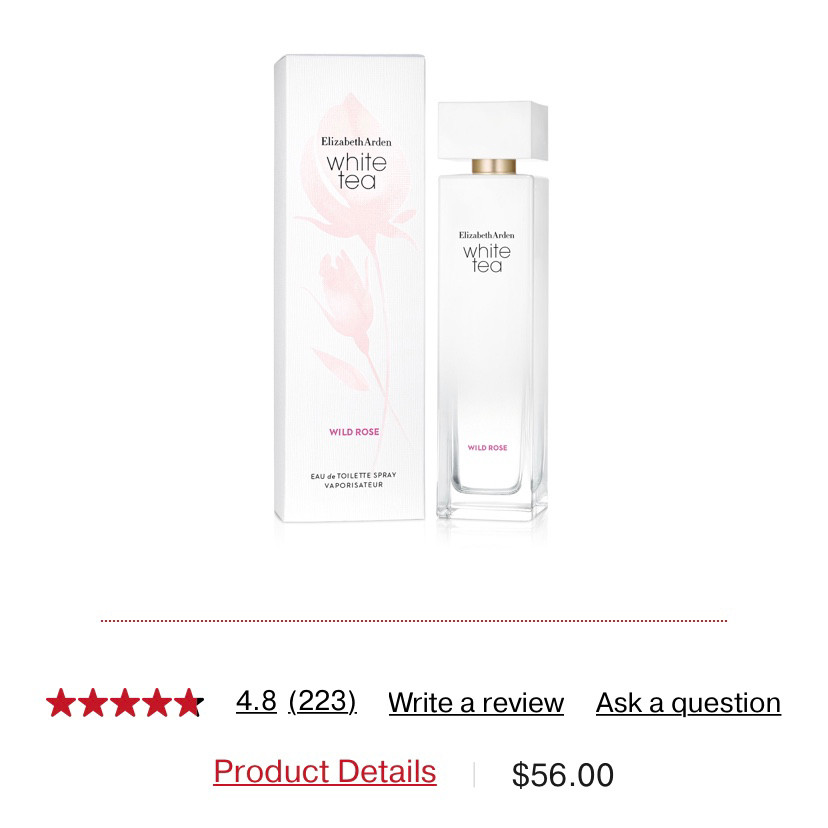Click the third red rating star
Screen dimensions: 828x828
pos(125,702)
